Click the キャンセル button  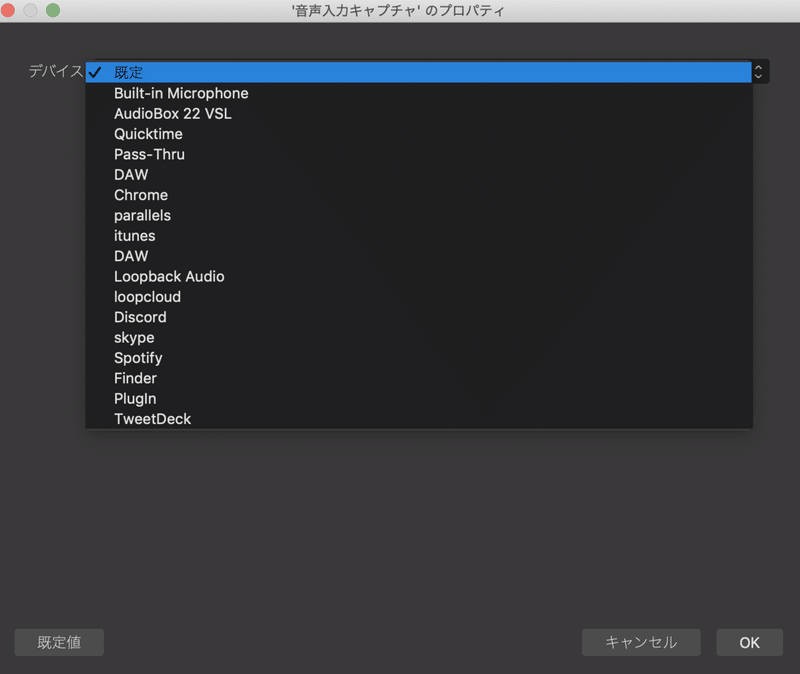641,642
